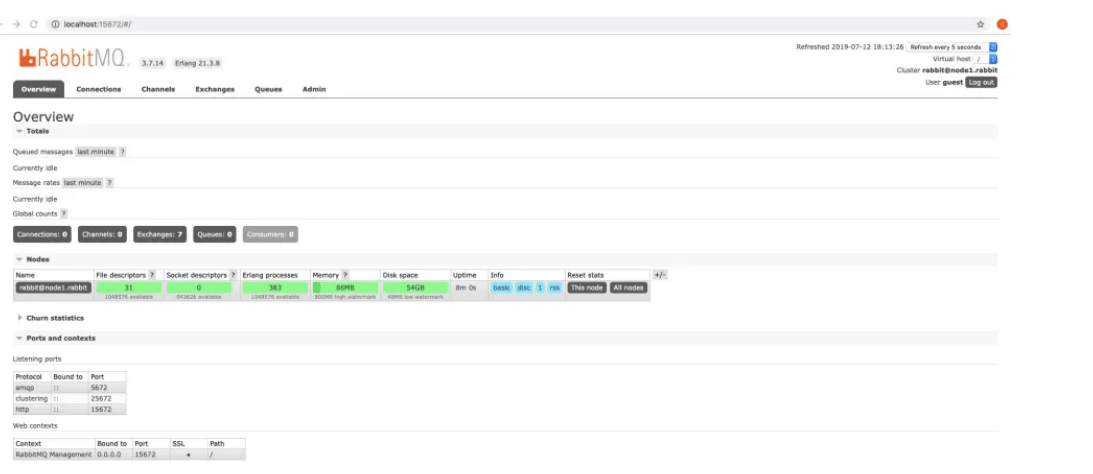
Task: Click the clustering protocol cell
Action: [x=32, y=399]
